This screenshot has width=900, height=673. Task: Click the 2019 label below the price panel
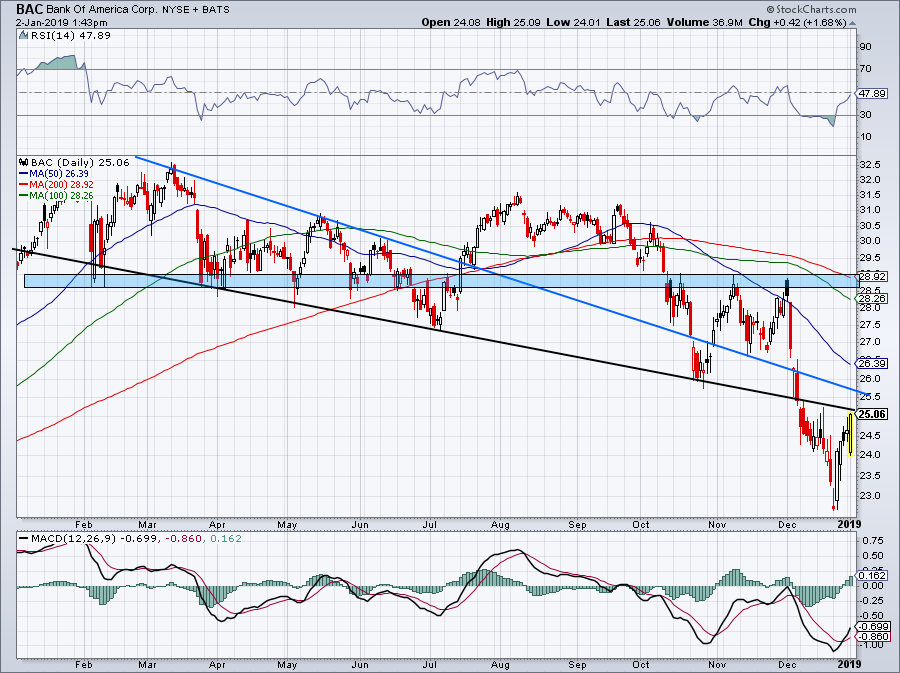(849, 524)
